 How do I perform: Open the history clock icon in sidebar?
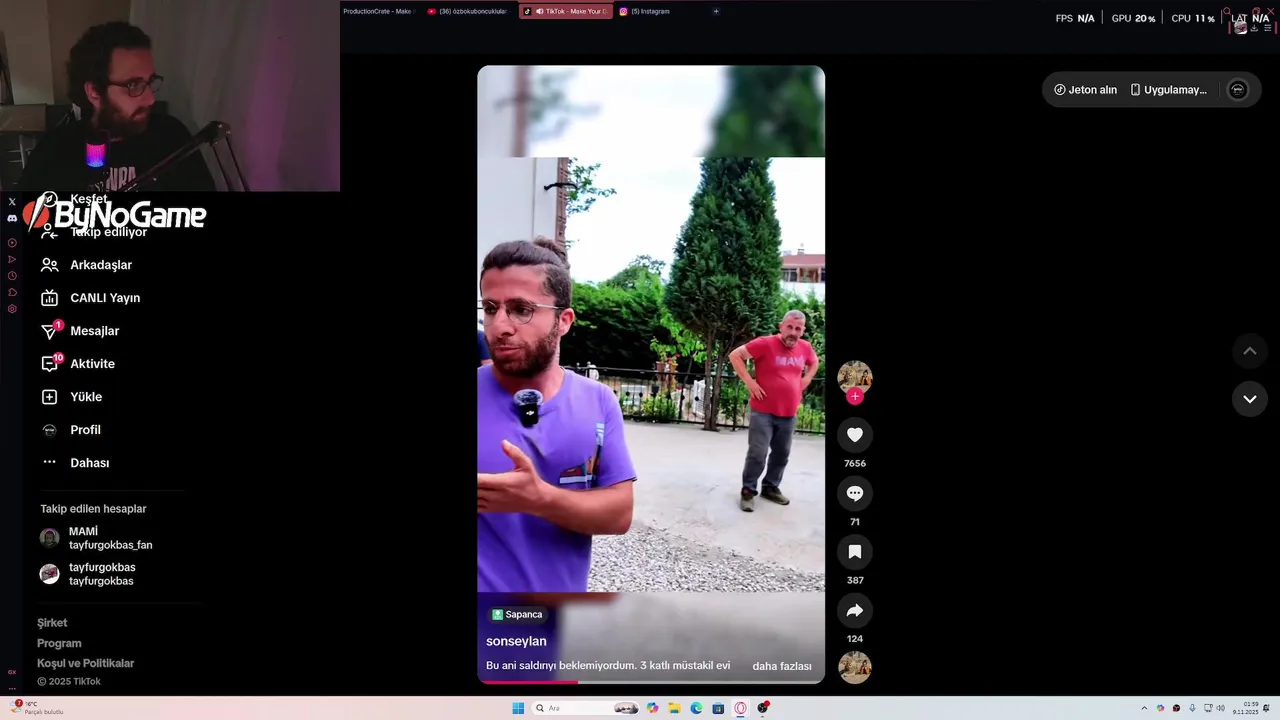click(x=12, y=276)
